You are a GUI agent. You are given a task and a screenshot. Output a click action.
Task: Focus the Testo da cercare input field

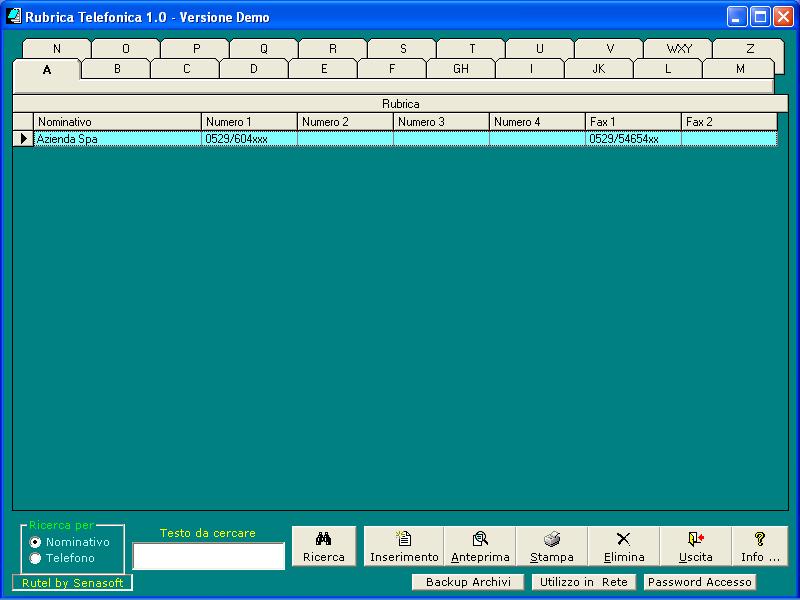209,556
